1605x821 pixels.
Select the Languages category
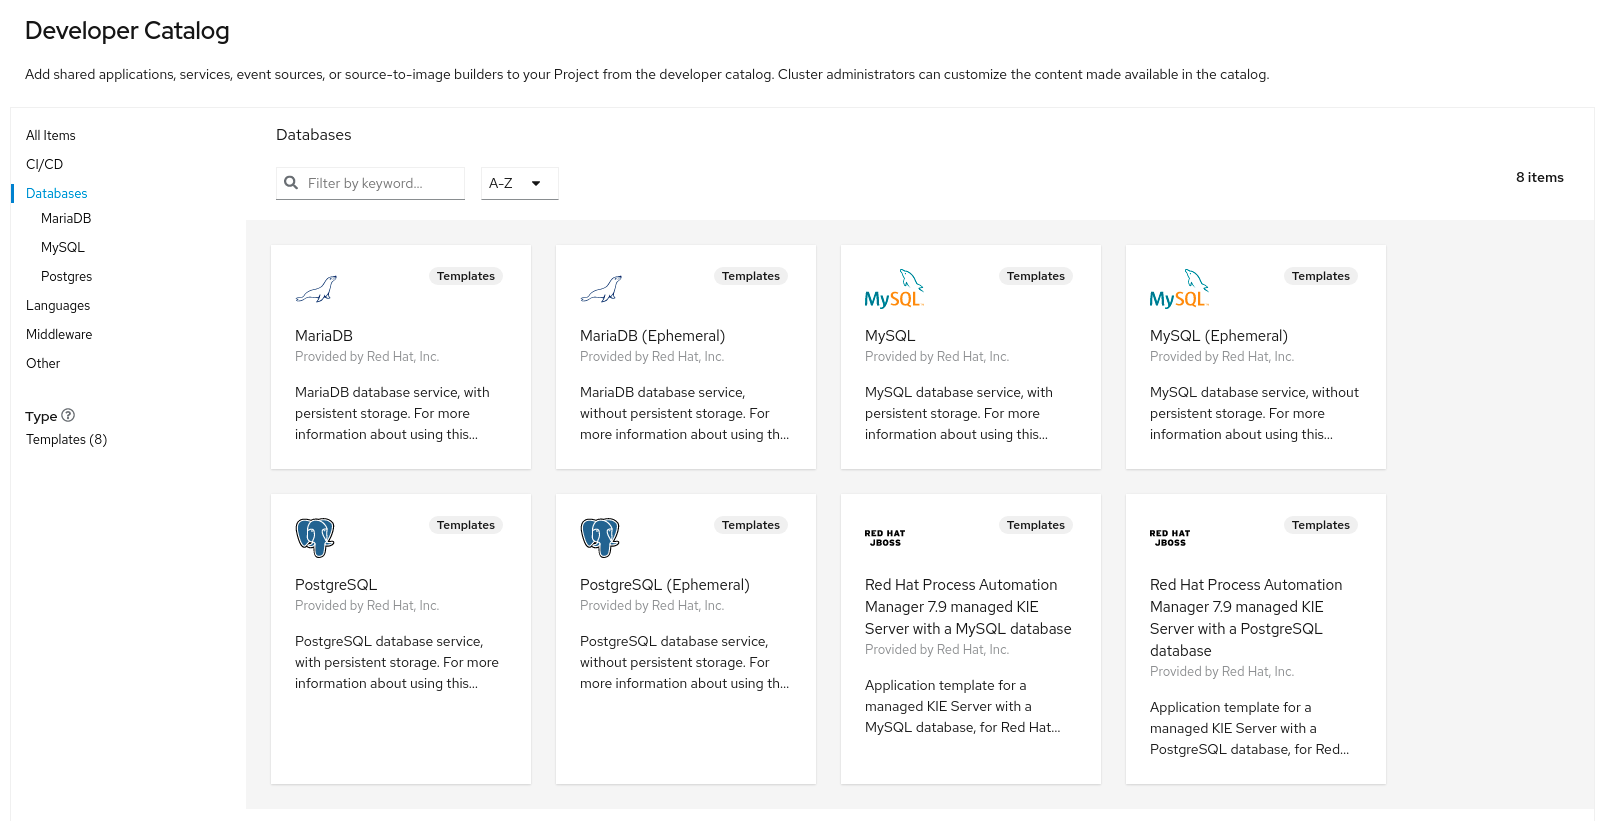[58, 305]
